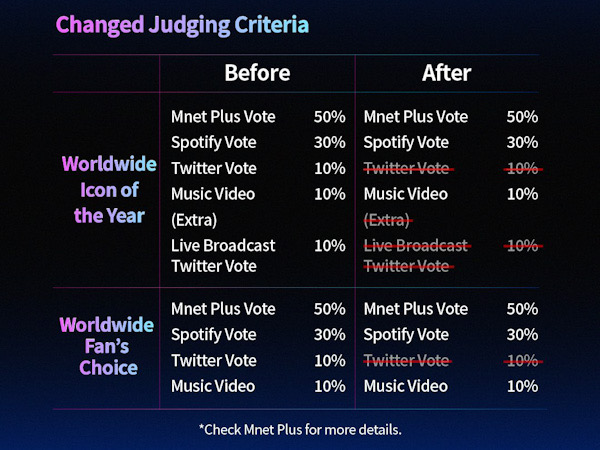Viewport: 600px width, 450px height.
Task: Click 50% beside Fan's Choice After Mnet Plus Vote
Action: [x=522, y=309]
